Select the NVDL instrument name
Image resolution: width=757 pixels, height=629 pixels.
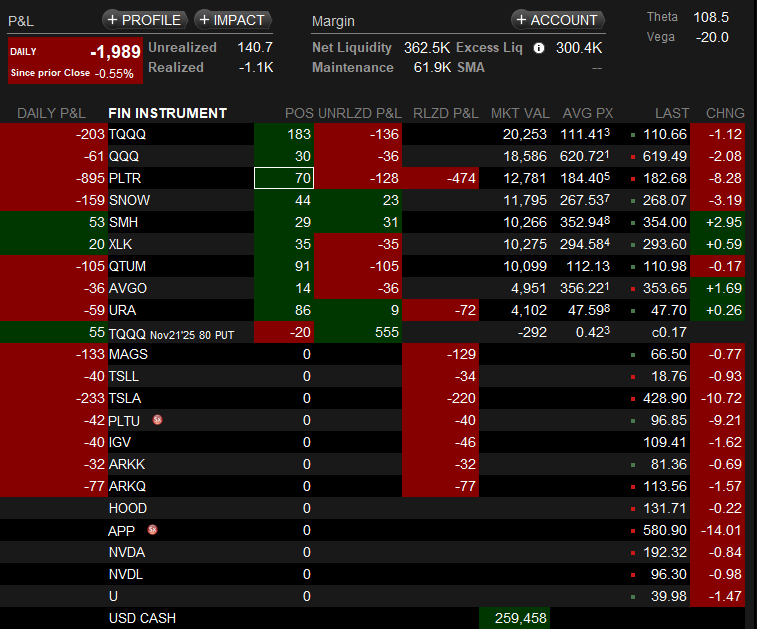coord(126,574)
